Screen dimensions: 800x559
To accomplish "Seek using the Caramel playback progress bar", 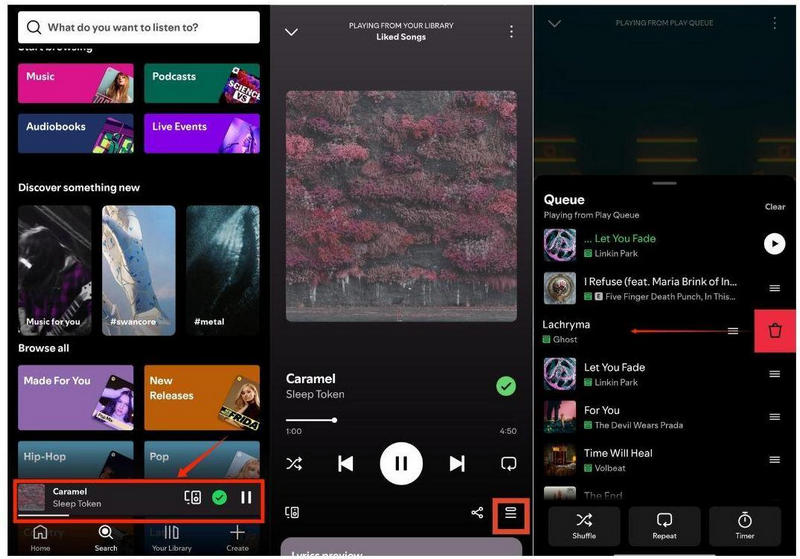I will click(x=401, y=420).
